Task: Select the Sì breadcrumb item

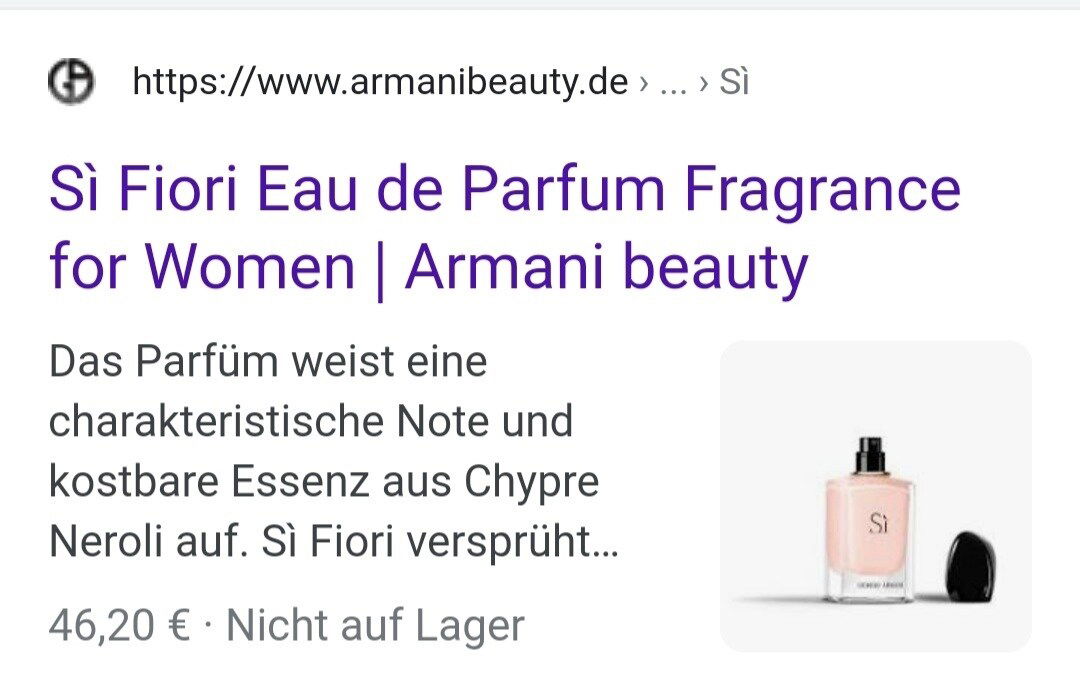Action: (734, 81)
